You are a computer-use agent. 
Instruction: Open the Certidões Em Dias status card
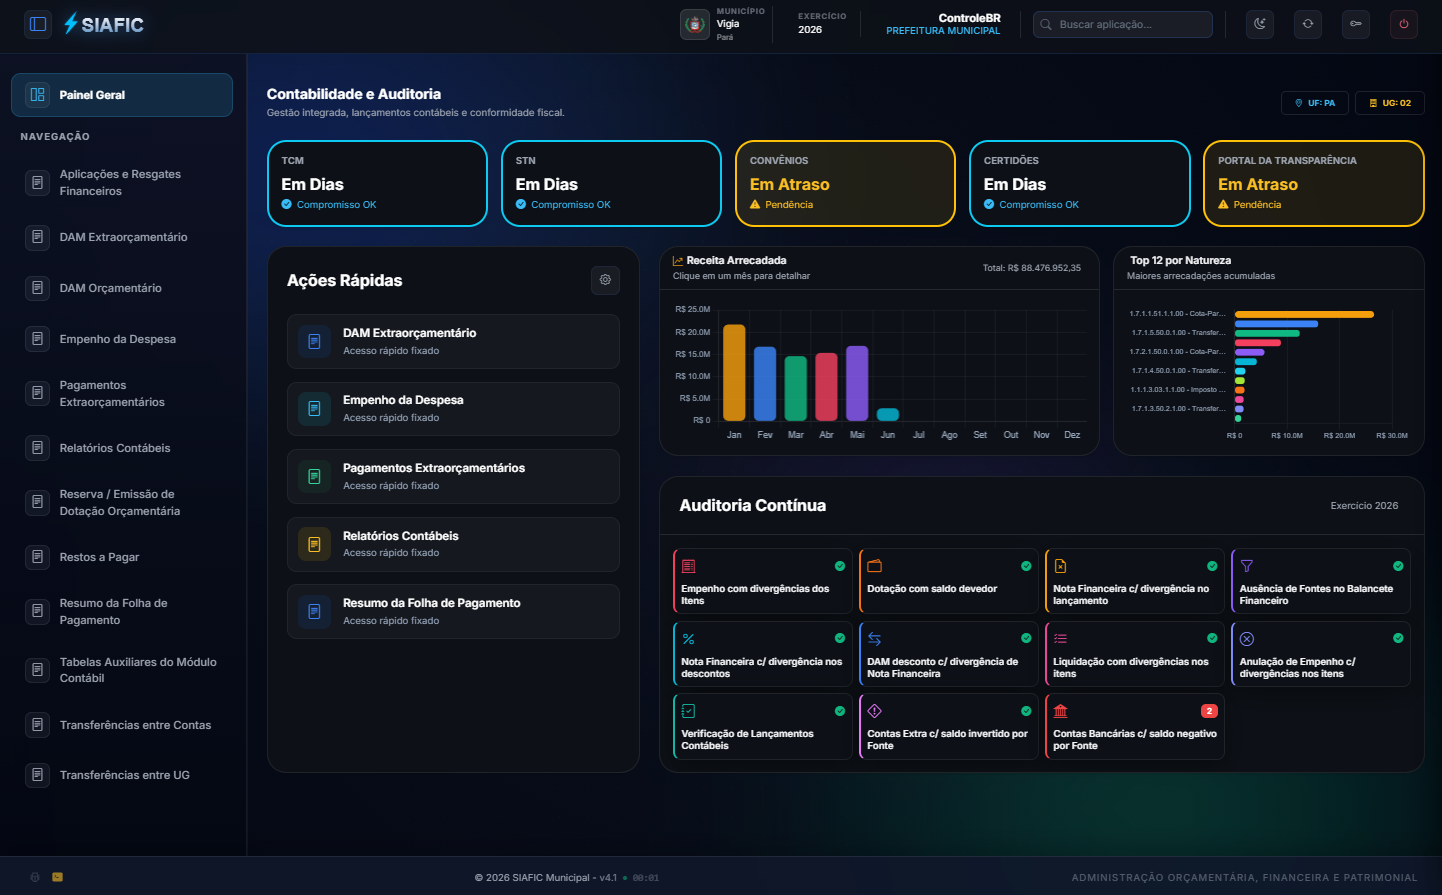click(1080, 184)
